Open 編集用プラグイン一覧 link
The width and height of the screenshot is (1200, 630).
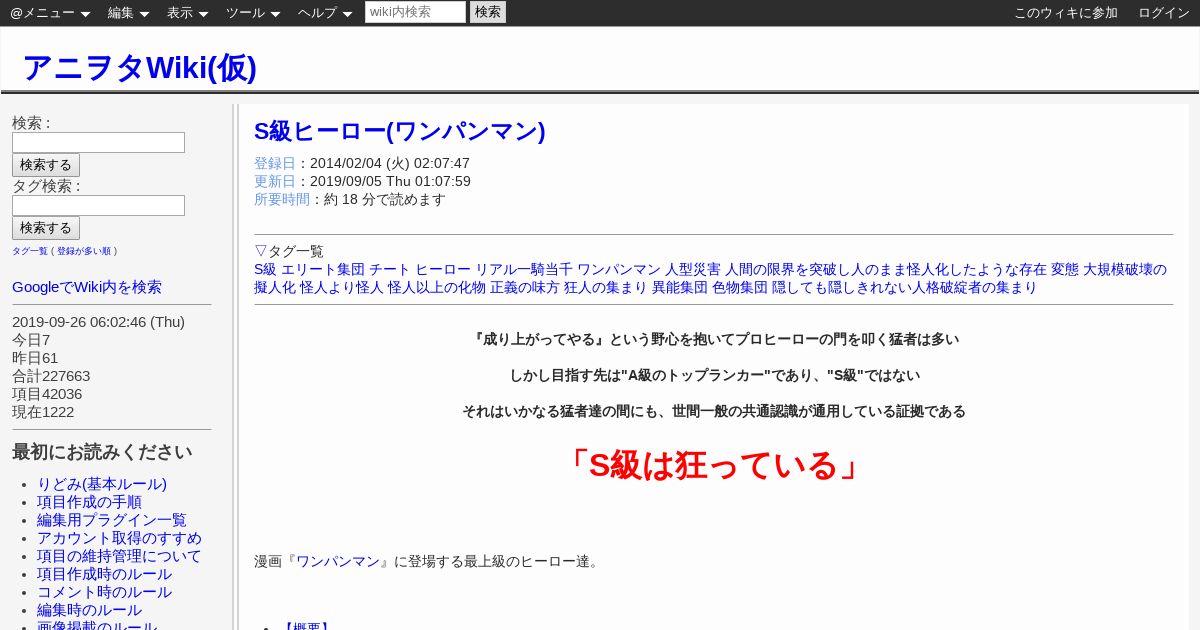pyautogui.click(x=112, y=520)
